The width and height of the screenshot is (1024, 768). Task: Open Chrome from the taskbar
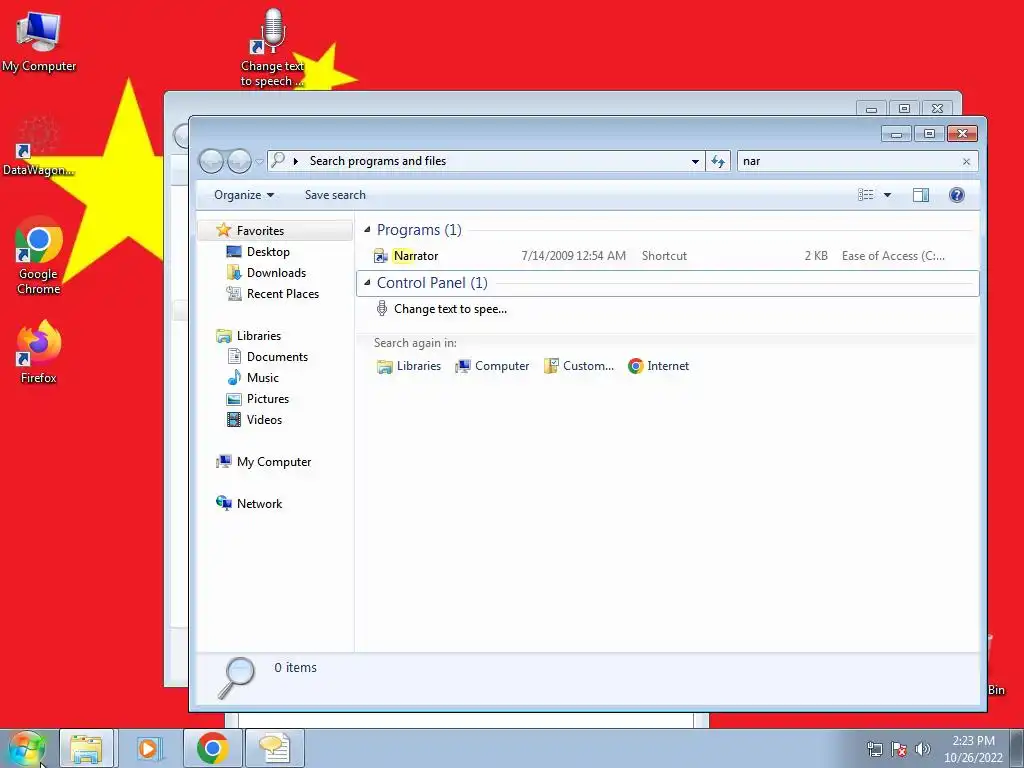pyautogui.click(x=212, y=748)
